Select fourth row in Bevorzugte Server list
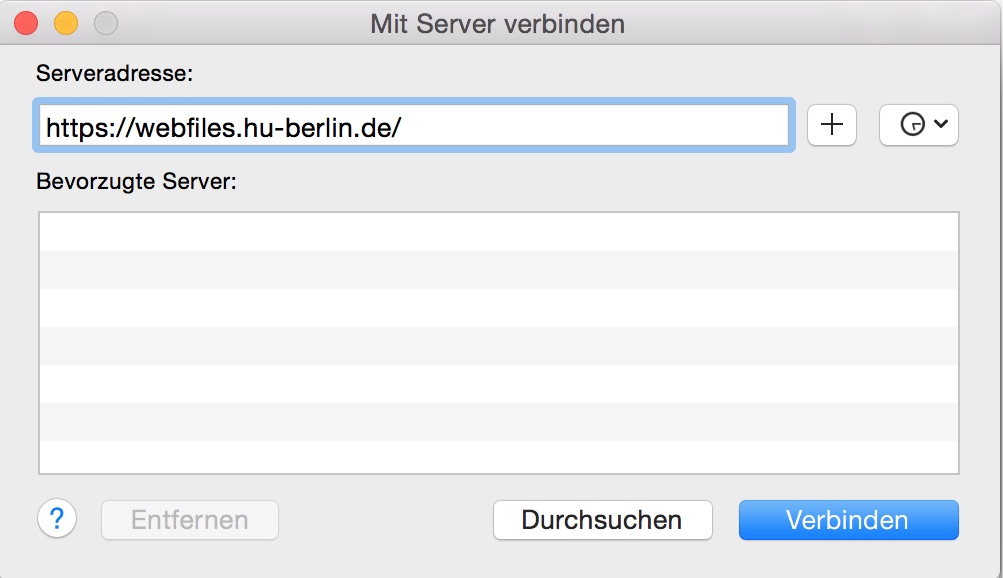Viewport: 1003px width, 578px height. tap(498, 346)
